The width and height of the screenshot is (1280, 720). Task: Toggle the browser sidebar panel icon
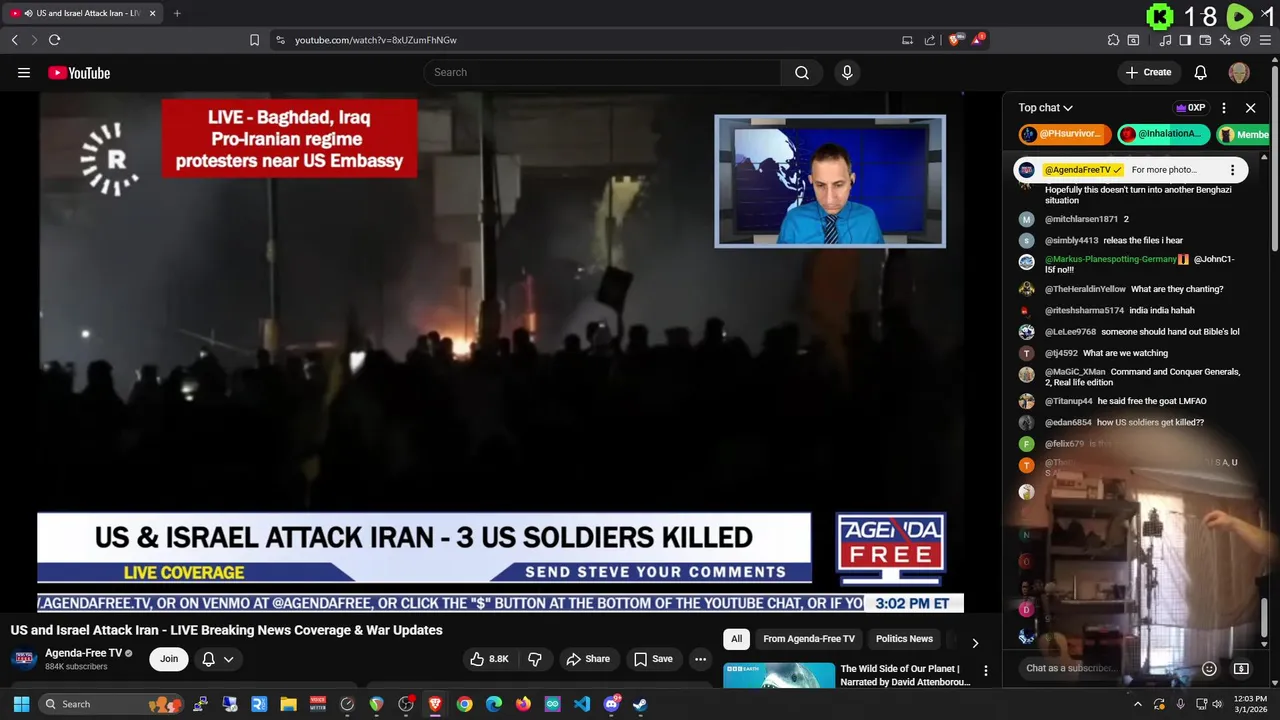(x=1185, y=40)
